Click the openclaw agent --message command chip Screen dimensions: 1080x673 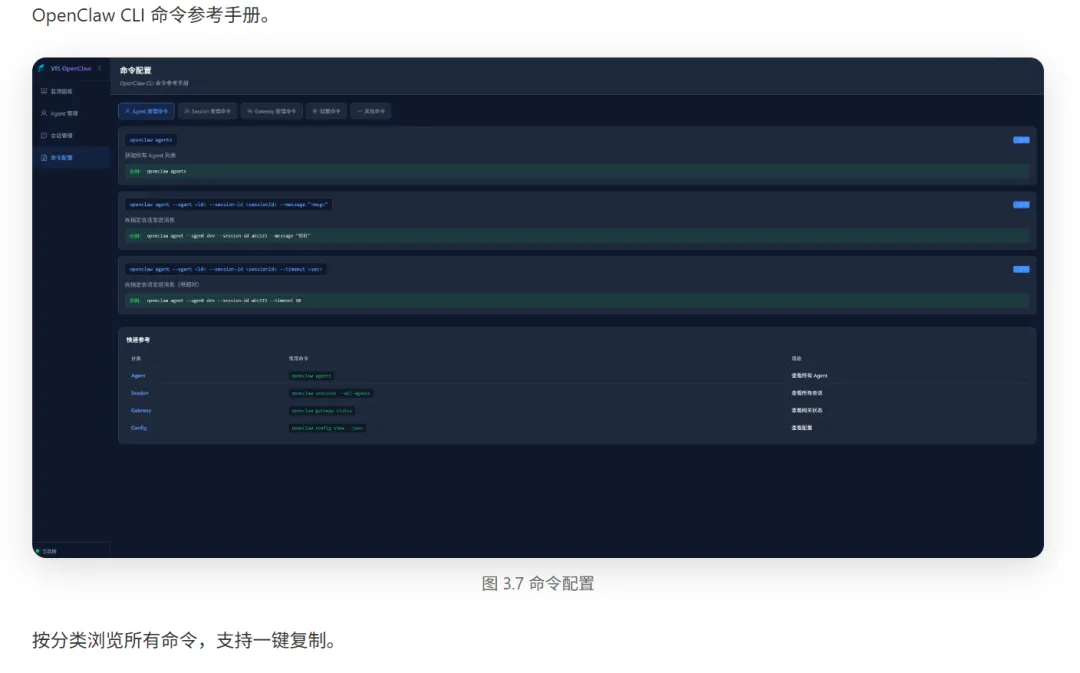(x=228, y=205)
